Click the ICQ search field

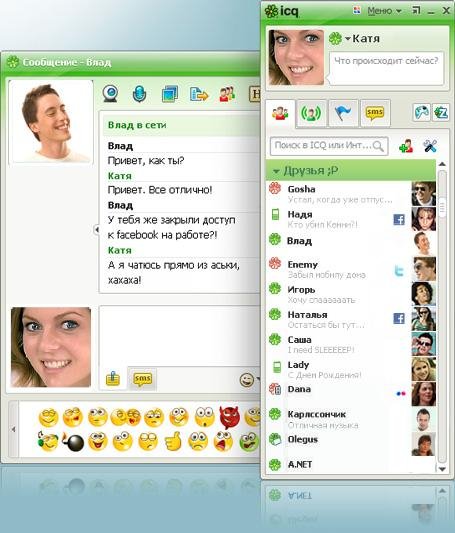pos(329,146)
